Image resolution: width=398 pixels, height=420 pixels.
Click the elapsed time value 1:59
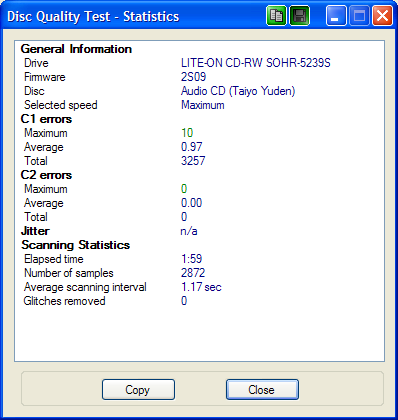tap(192, 259)
